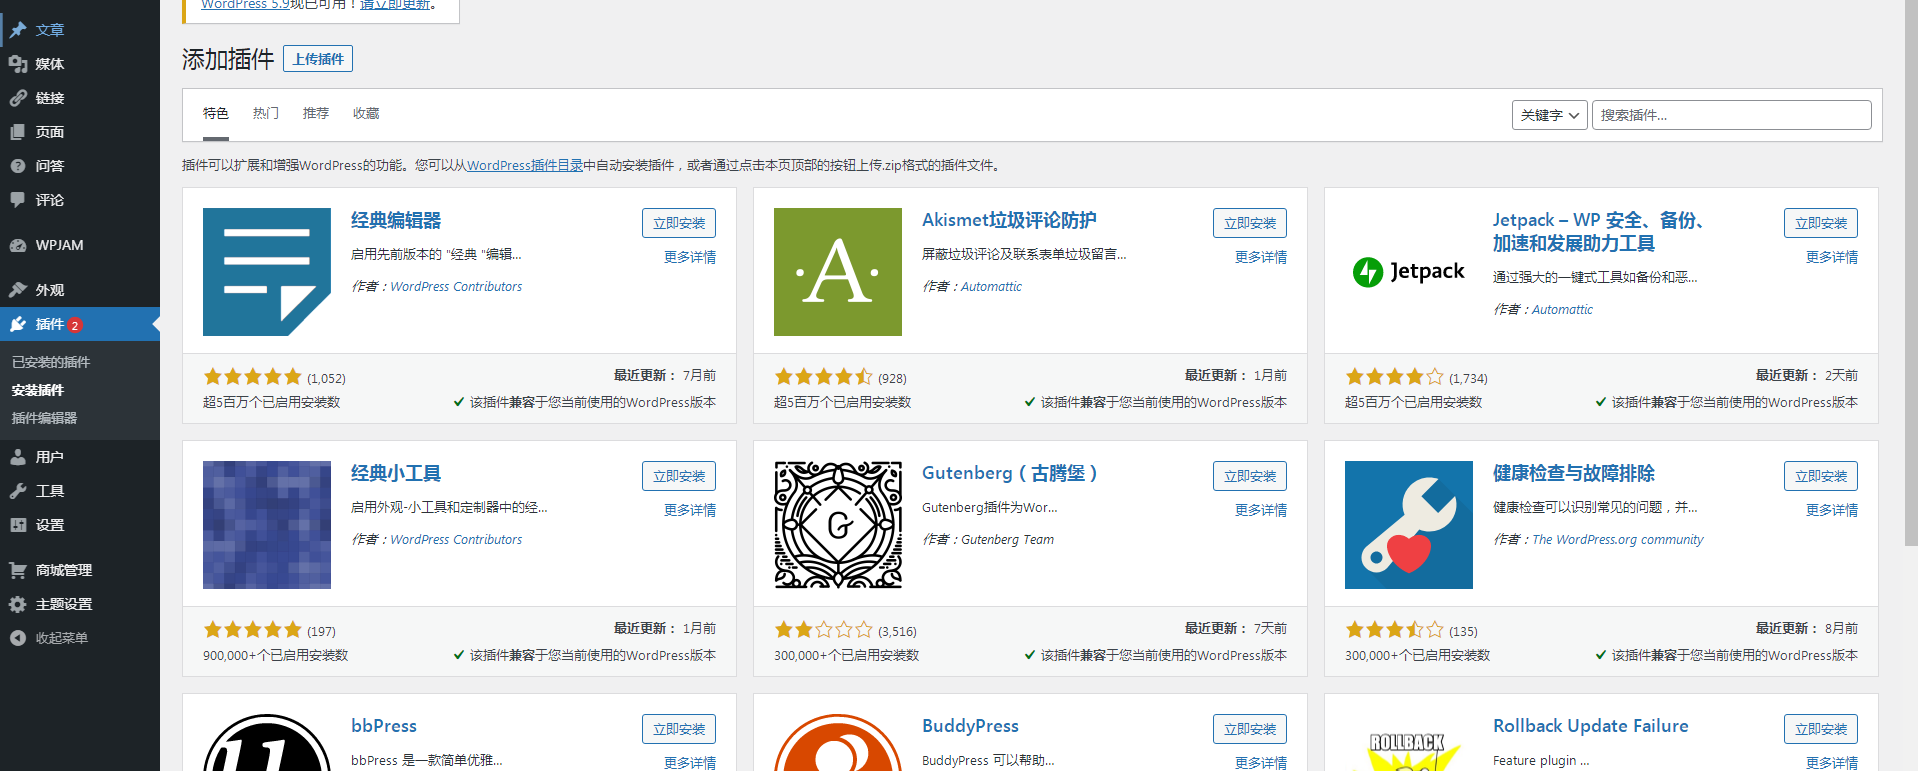Viewport: 1918px width, 771px height.
Task: Open the BuddyPress title link
Action: click(970, 726)
